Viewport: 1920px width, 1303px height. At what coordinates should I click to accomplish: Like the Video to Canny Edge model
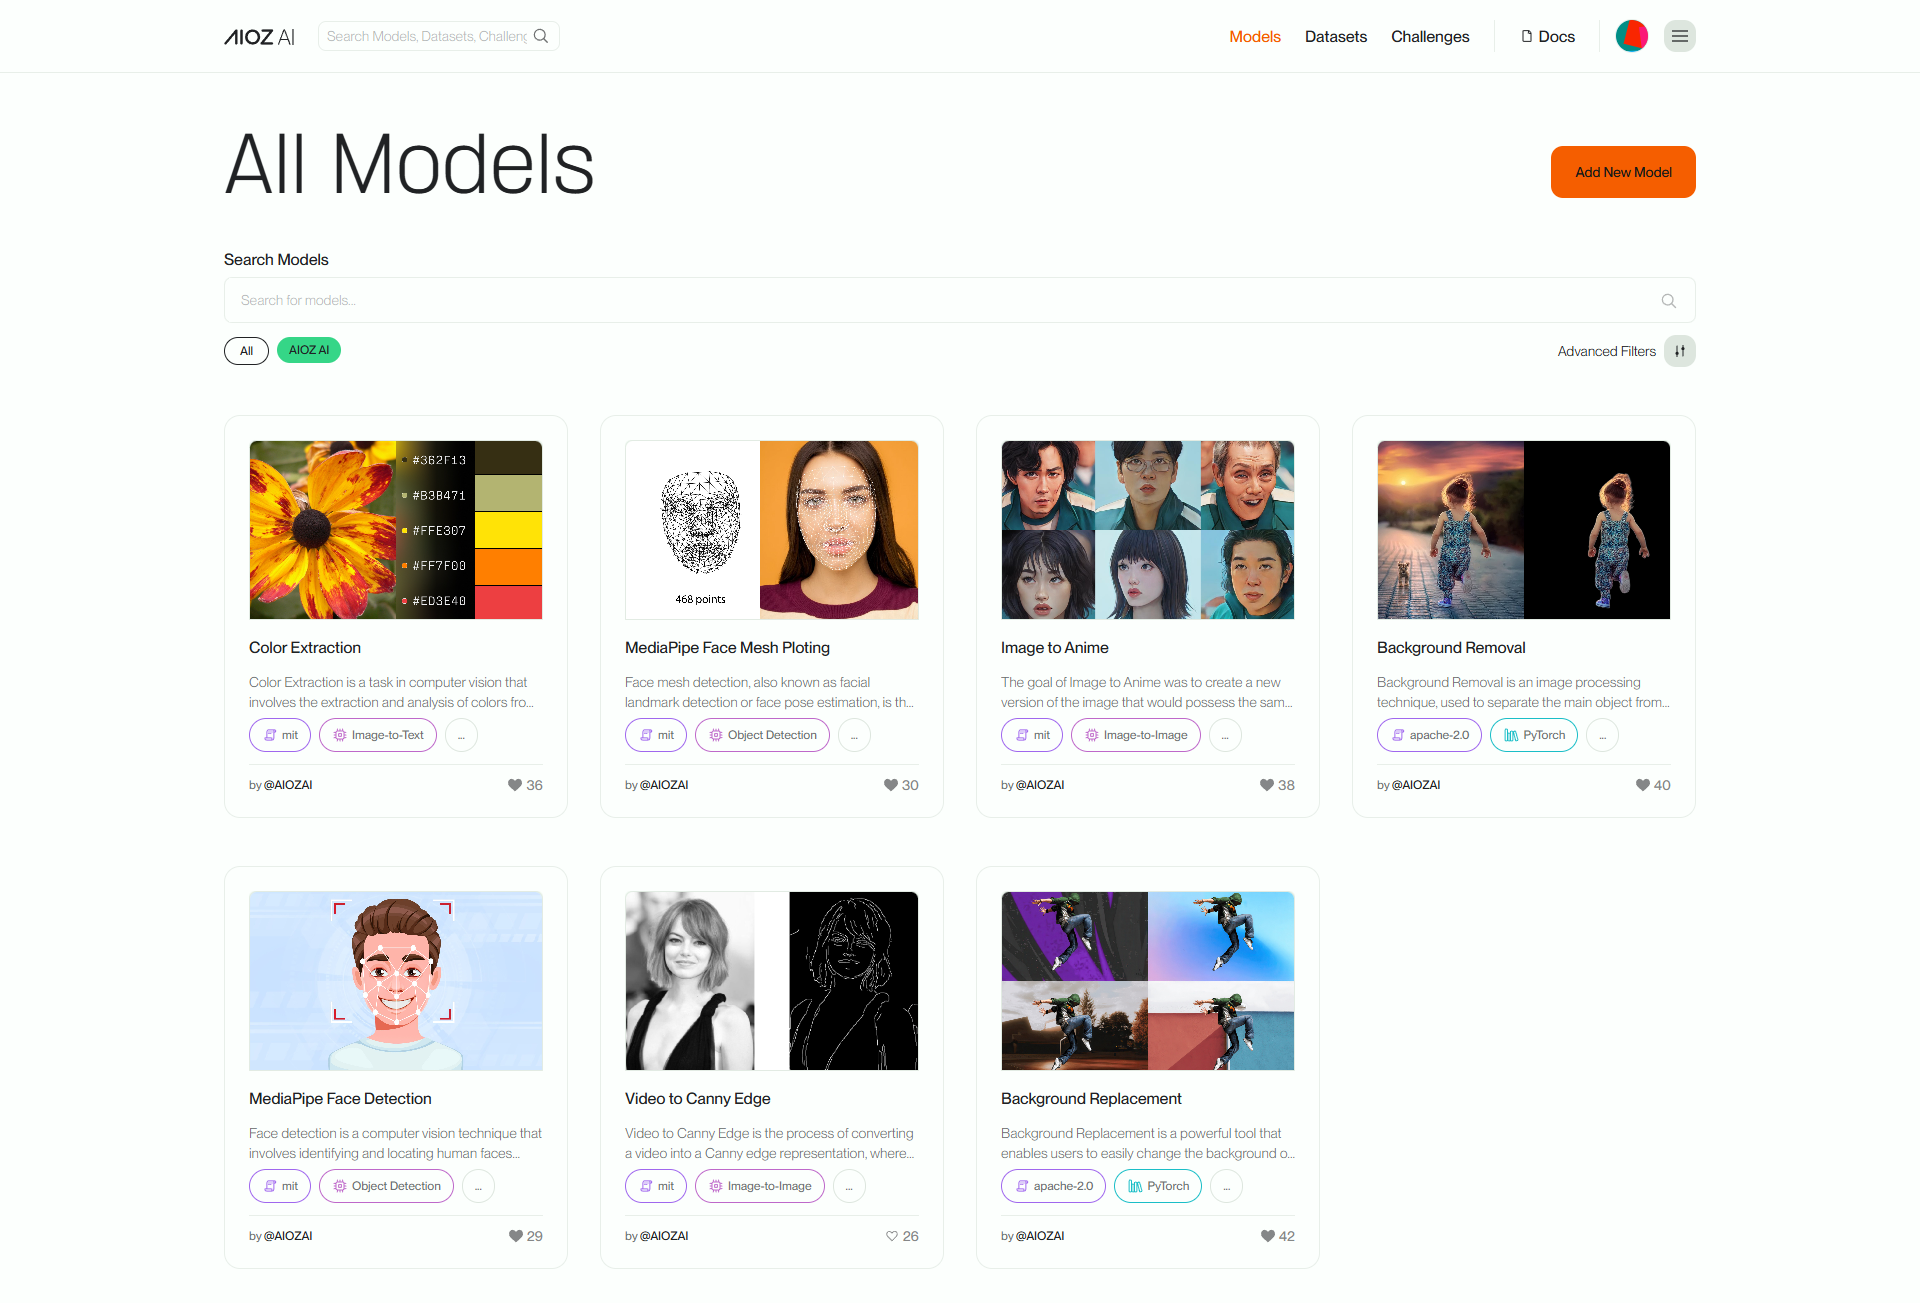coord(890,1236)
